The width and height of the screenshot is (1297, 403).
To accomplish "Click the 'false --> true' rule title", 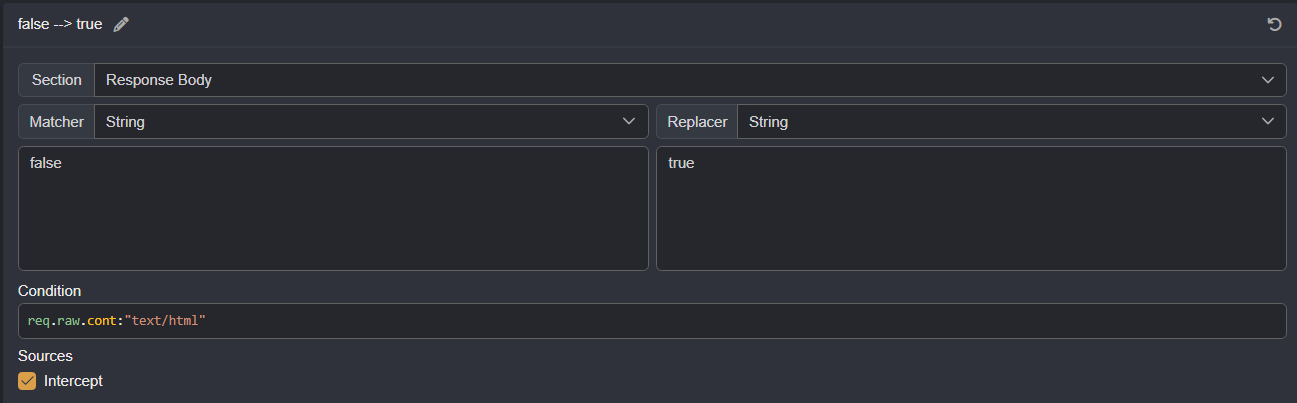I will [60, 24].
